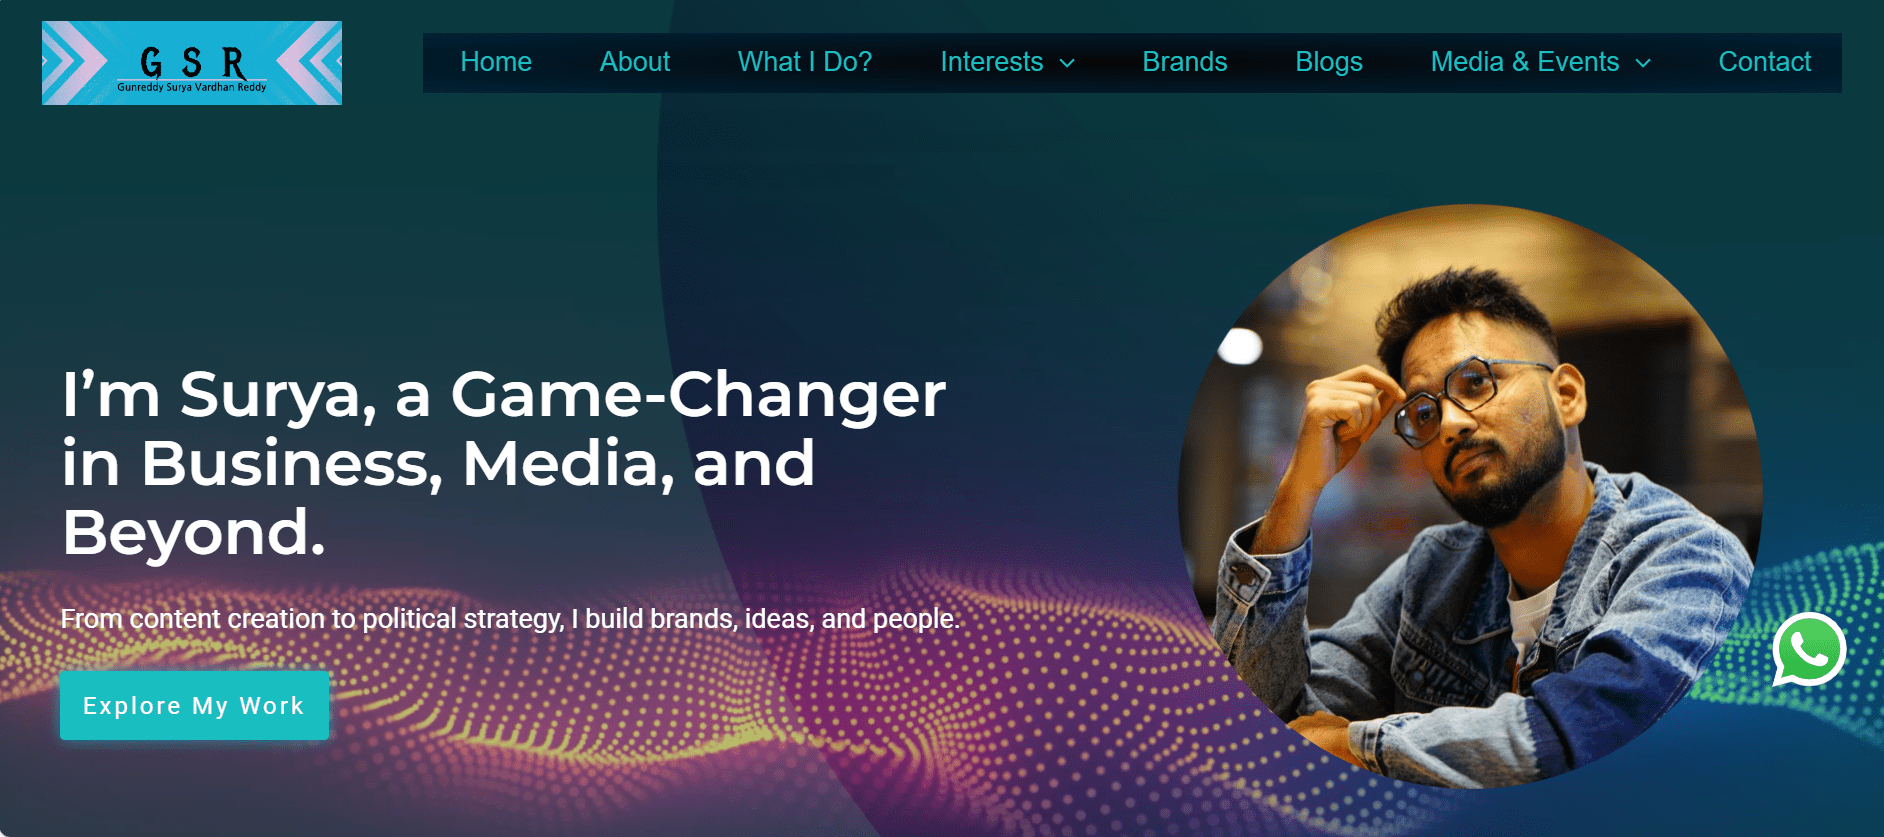Click the Game-Changer headline text

click(x=504, y=463)
